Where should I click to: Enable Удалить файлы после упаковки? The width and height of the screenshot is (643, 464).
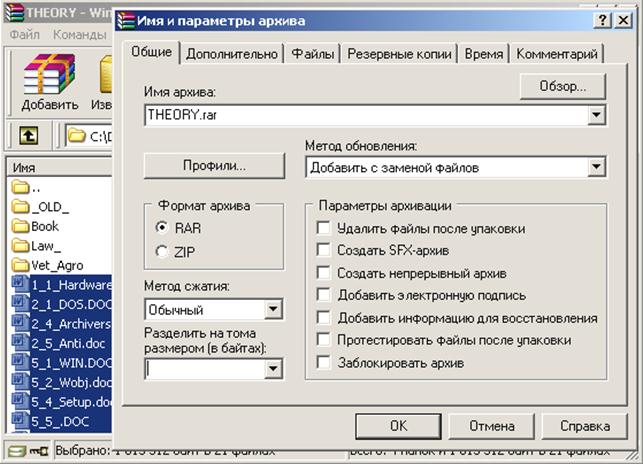pyautogui.click(x=324, y=228)
